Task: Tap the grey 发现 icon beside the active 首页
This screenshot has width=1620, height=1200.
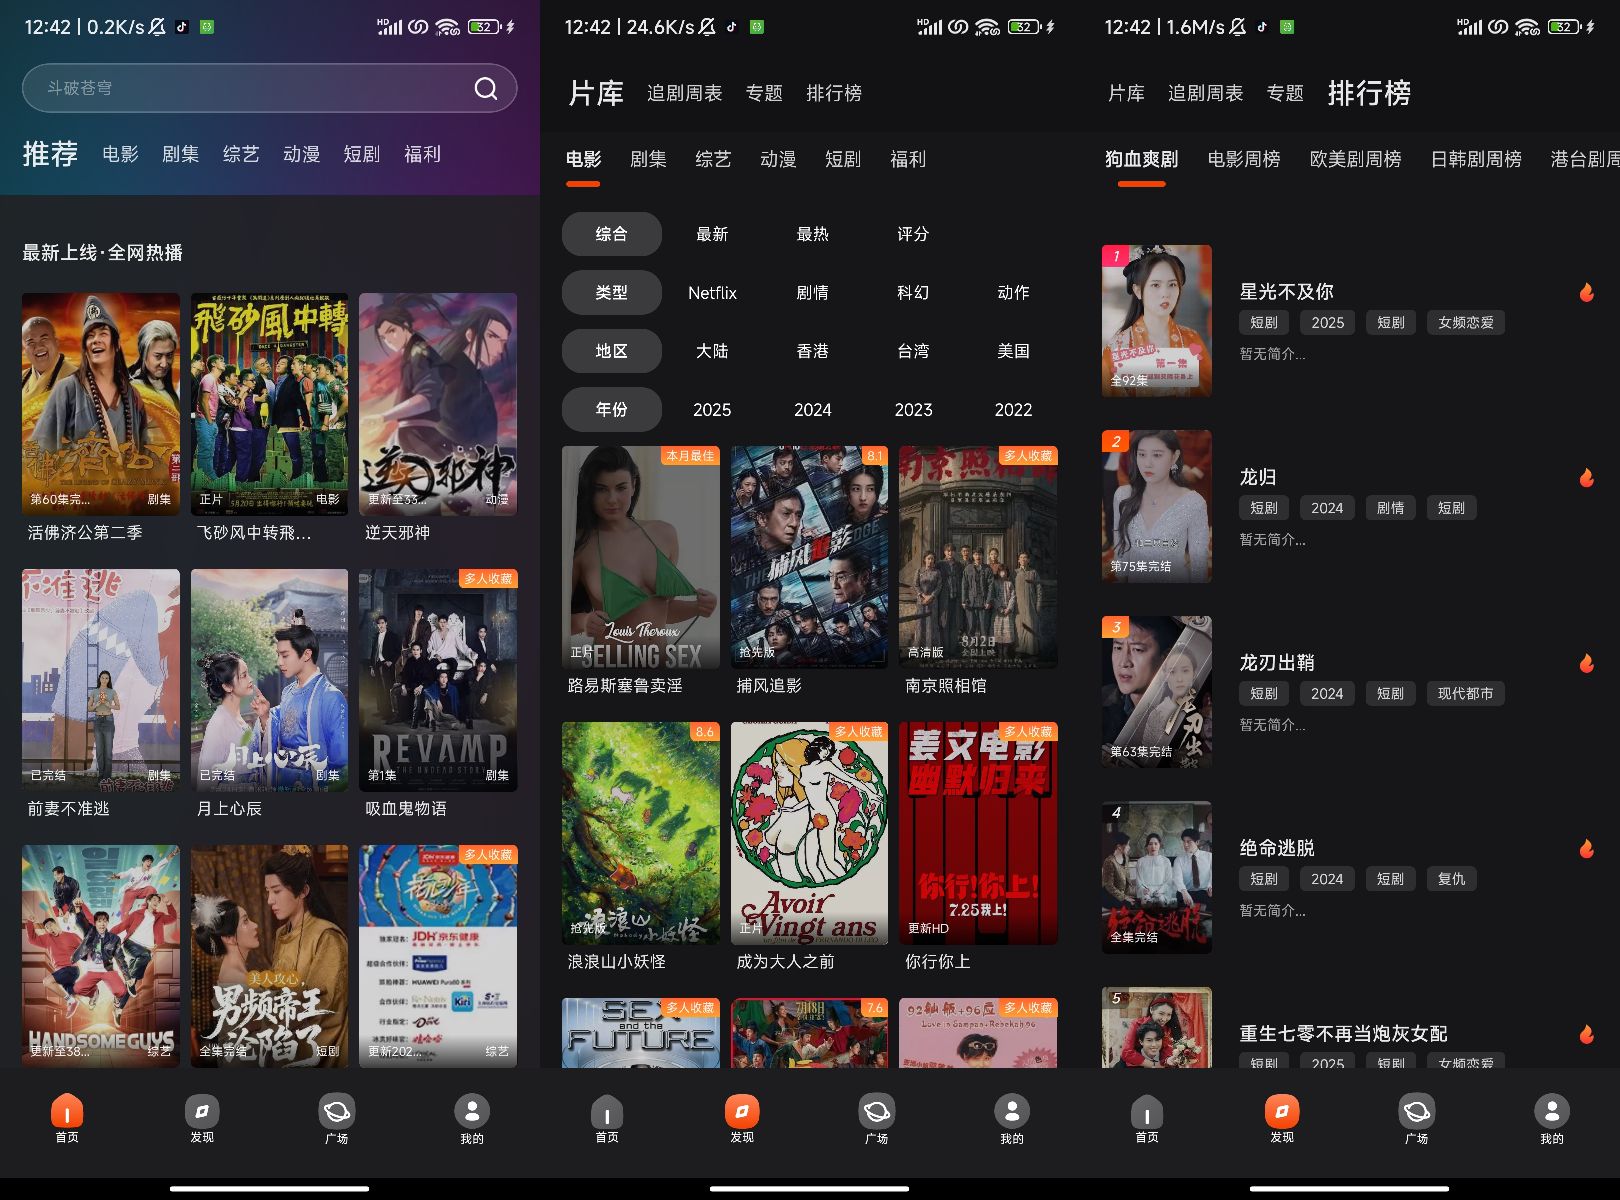Action: click(202, 1111)
